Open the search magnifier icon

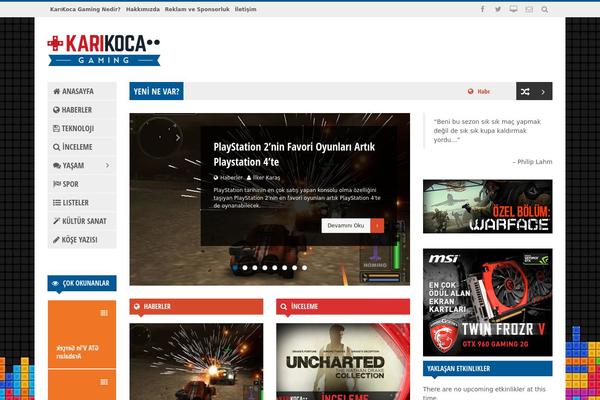545,10
